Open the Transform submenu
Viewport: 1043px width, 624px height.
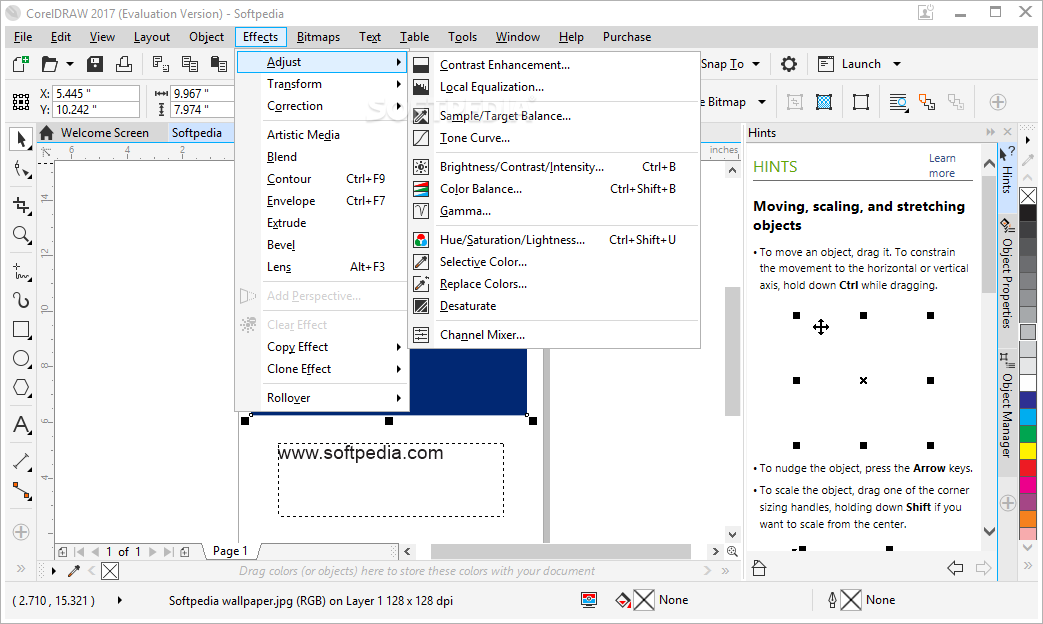tap(322, 84)
